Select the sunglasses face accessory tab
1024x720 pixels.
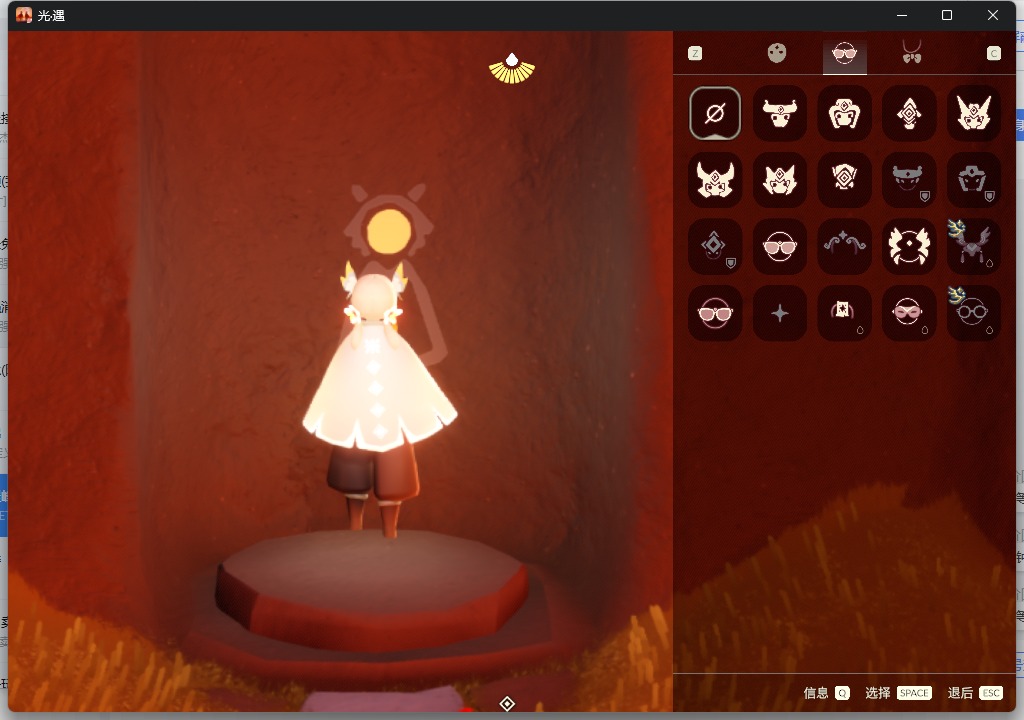point(844,54)
